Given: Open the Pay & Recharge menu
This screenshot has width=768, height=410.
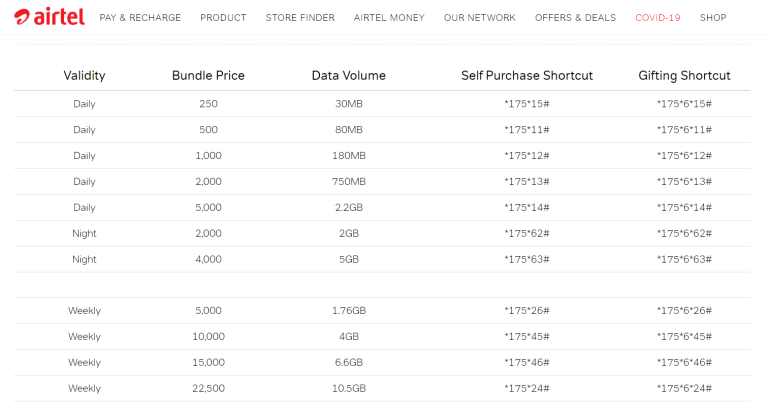Looking at the screenshot, I should pos(140,18).
